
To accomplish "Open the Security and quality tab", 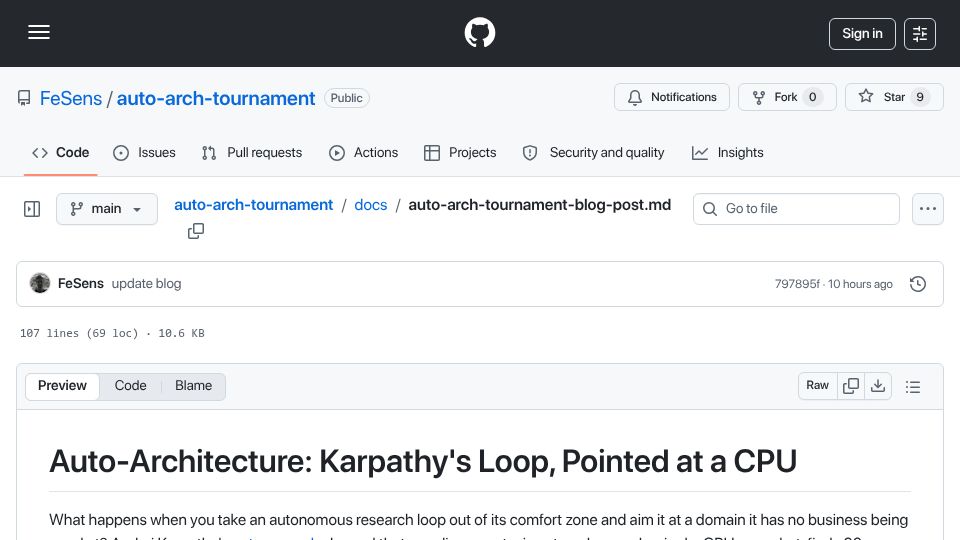I will (593, 152).
